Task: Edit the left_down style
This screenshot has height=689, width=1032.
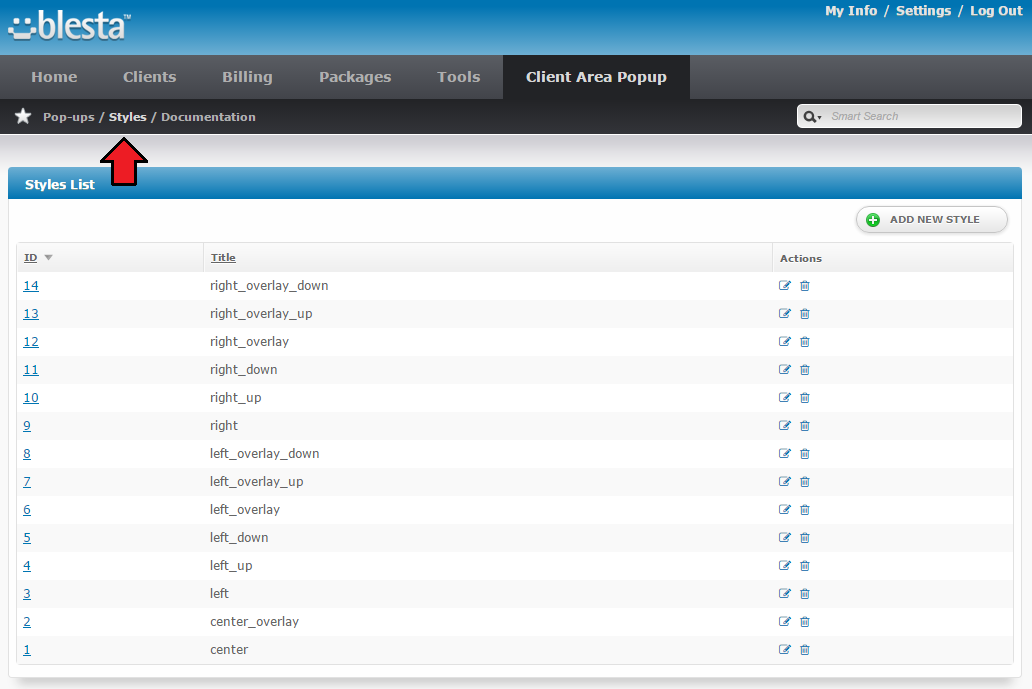Action: point(785,537)
